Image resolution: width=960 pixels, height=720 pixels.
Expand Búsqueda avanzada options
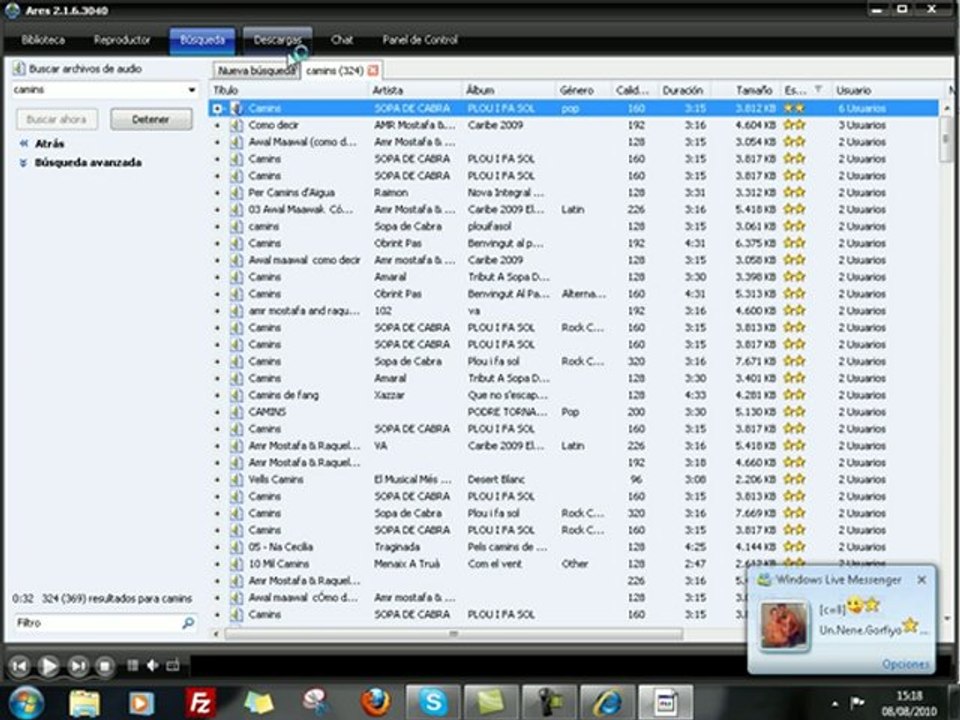pyautogui.click(x=88, y=162)
